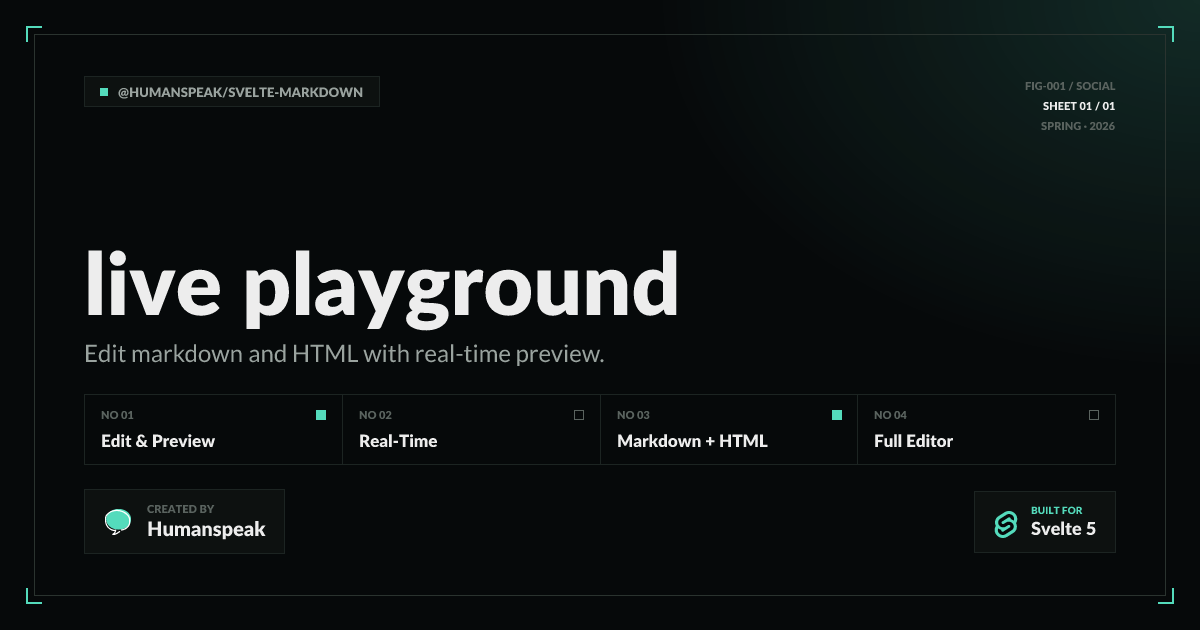Click the Built for Svelte 5 badge
The height and width of the screenshot is (630, 1200).
pos(1045,522)
